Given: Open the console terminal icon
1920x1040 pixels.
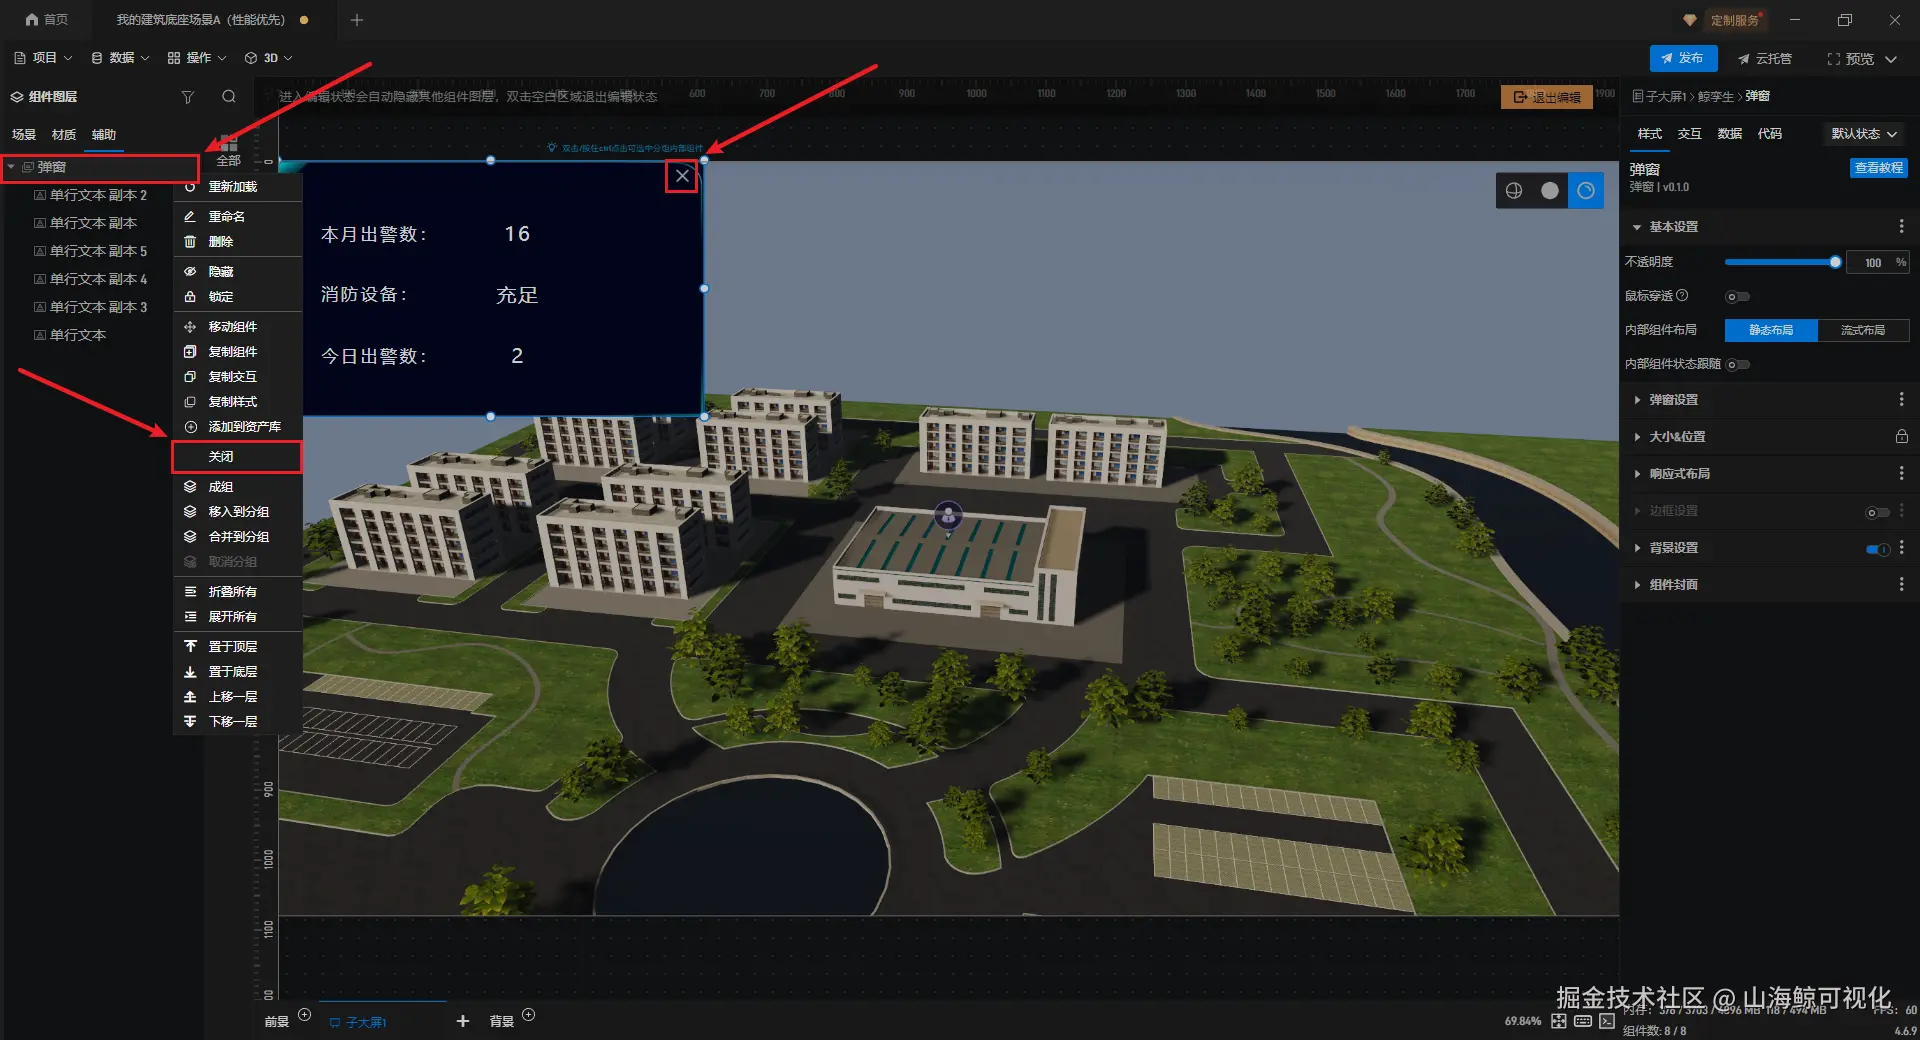Looking at the screenshot, I should click(x=1607, y=1021).
